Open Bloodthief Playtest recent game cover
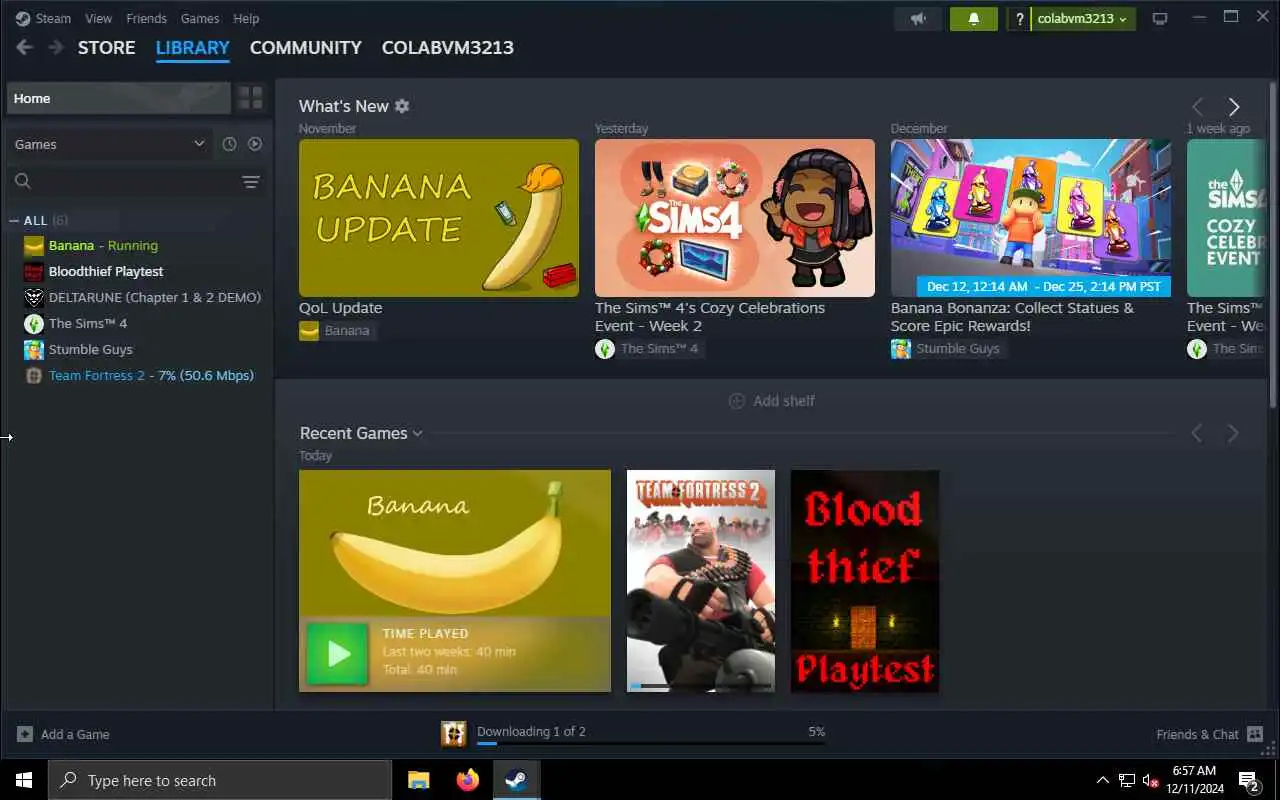This screenshot has width=1280, height=800. point(865,581)
